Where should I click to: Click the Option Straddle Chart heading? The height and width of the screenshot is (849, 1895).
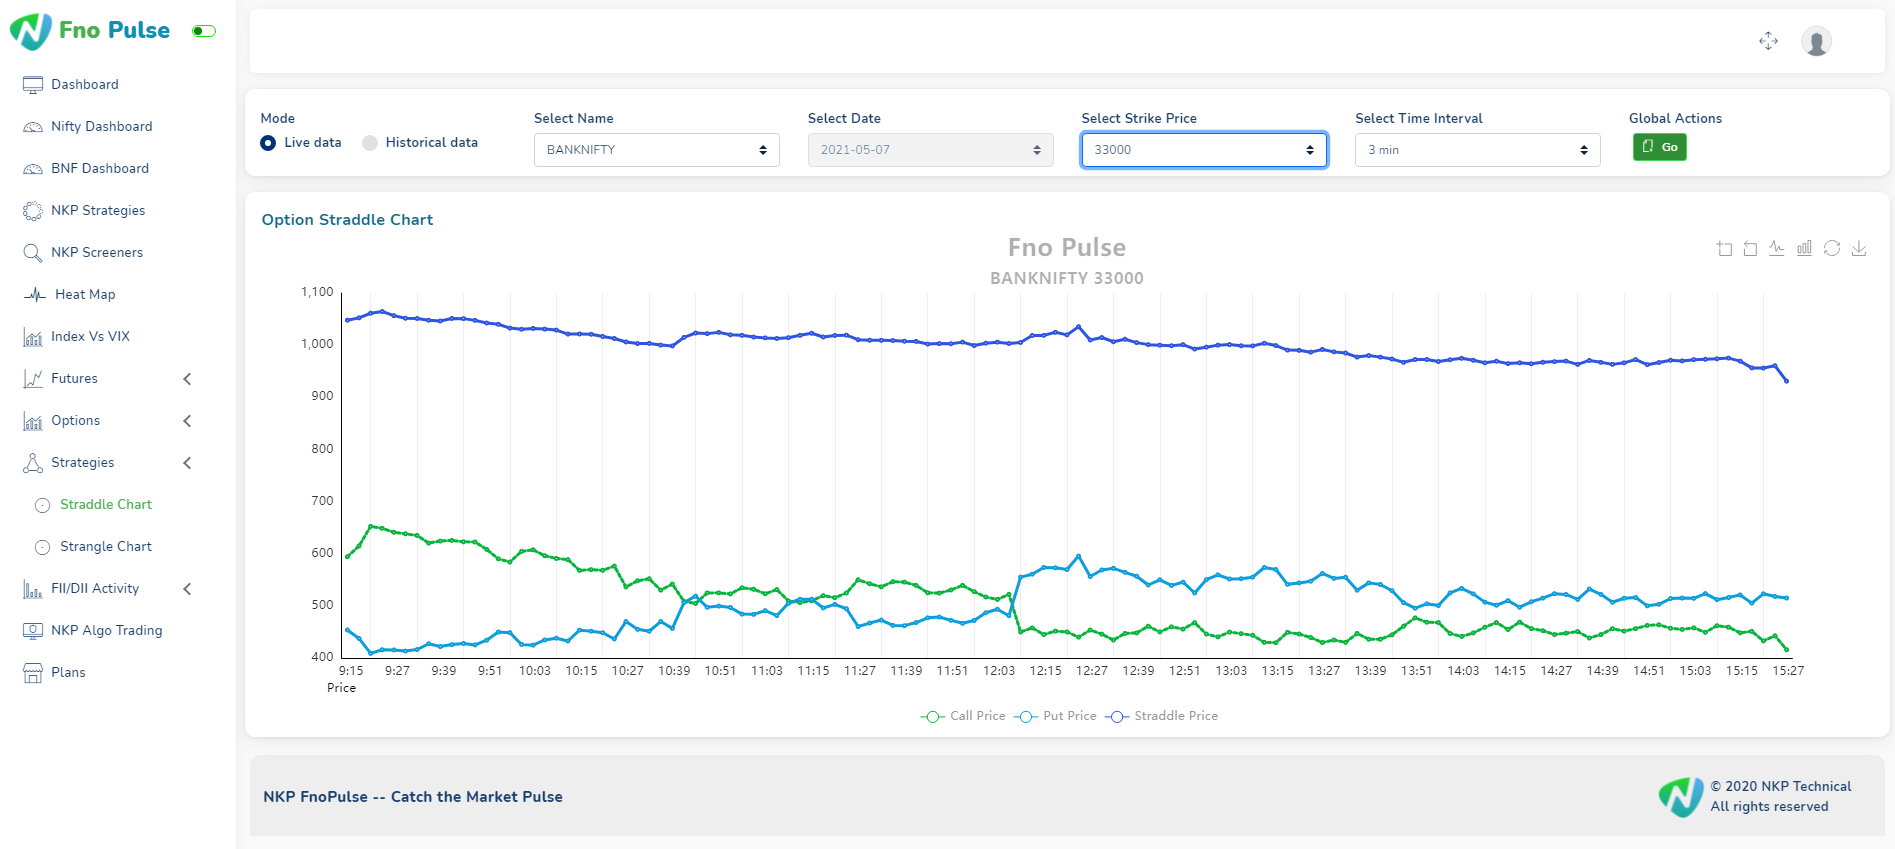[x=347, y=220]
